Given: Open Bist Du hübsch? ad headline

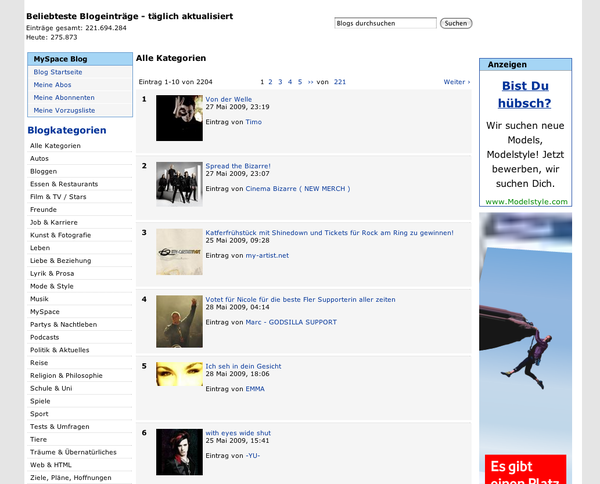Looking at the screenshot, I should (x=525, y=95).
